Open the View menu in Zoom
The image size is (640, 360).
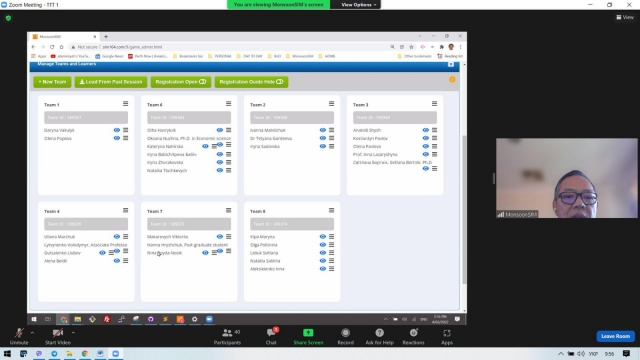[x=625, y=17]
